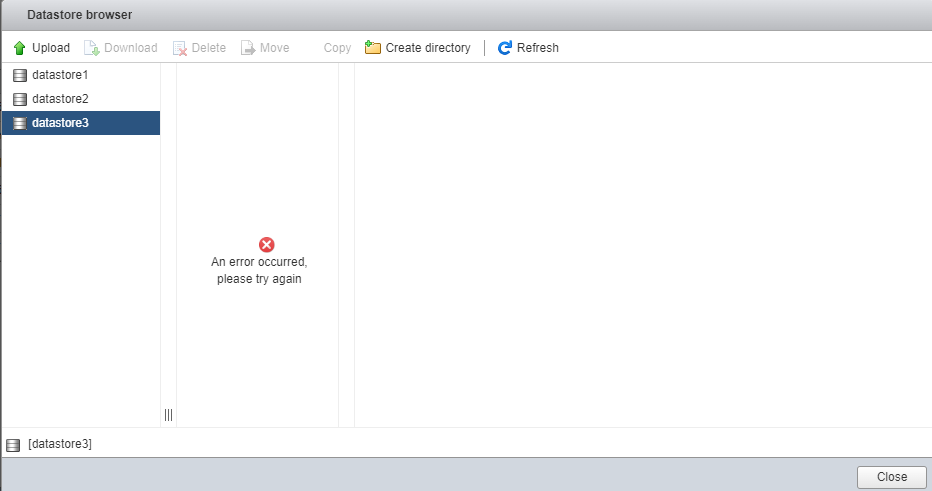The image size is (932, 491).
Task: Choose the highlighted datastore3 row
Action: pyautogui.click(x=81, y=123)
